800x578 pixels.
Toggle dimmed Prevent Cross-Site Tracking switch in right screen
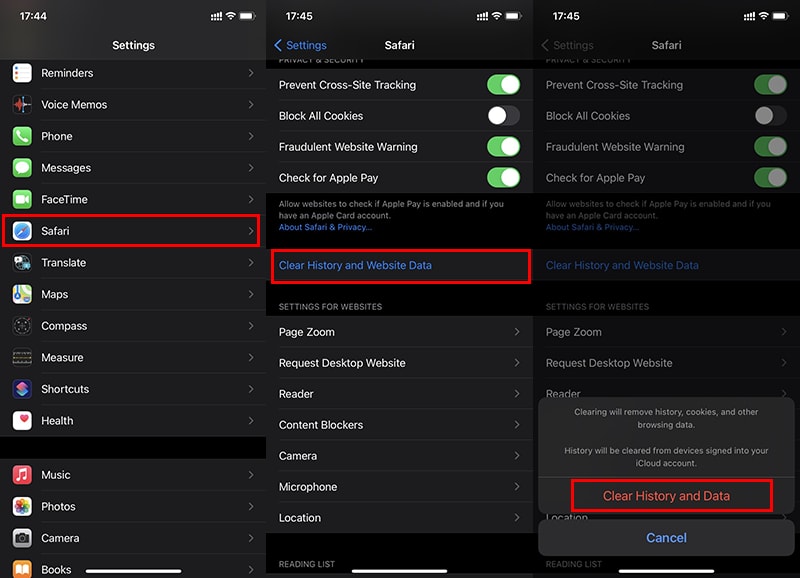click(770, 85)
